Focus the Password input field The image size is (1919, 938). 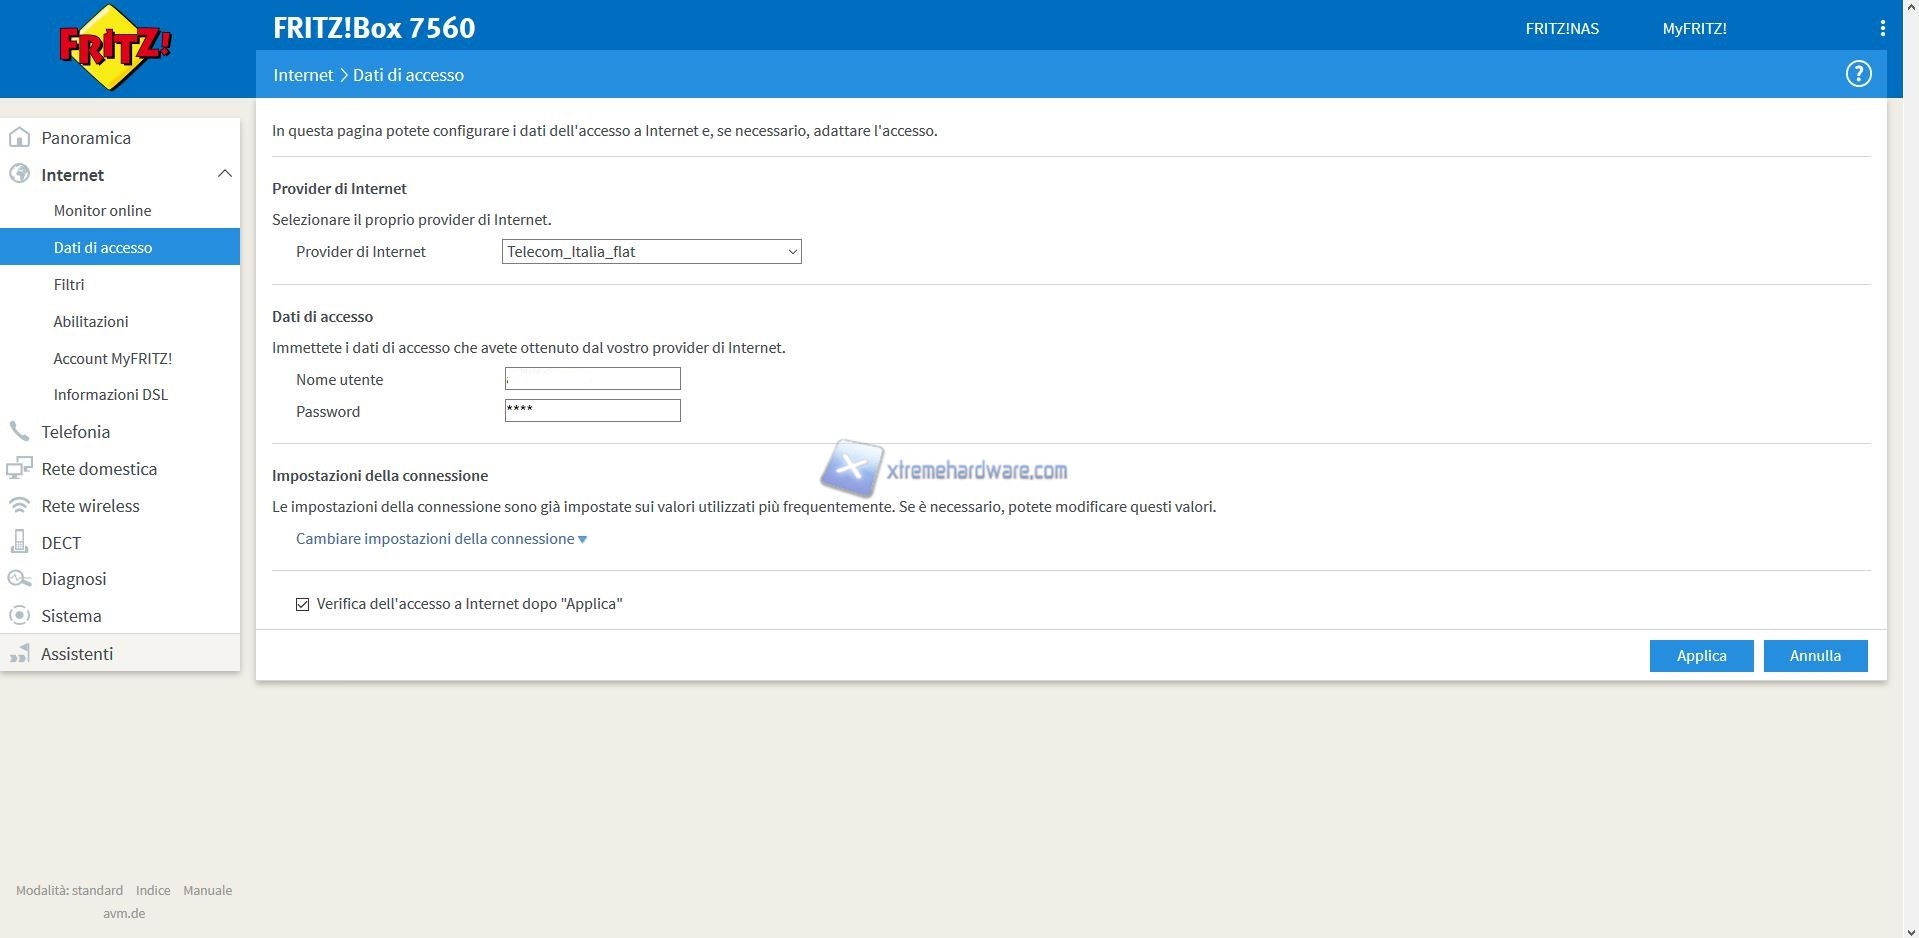[592, 411]
